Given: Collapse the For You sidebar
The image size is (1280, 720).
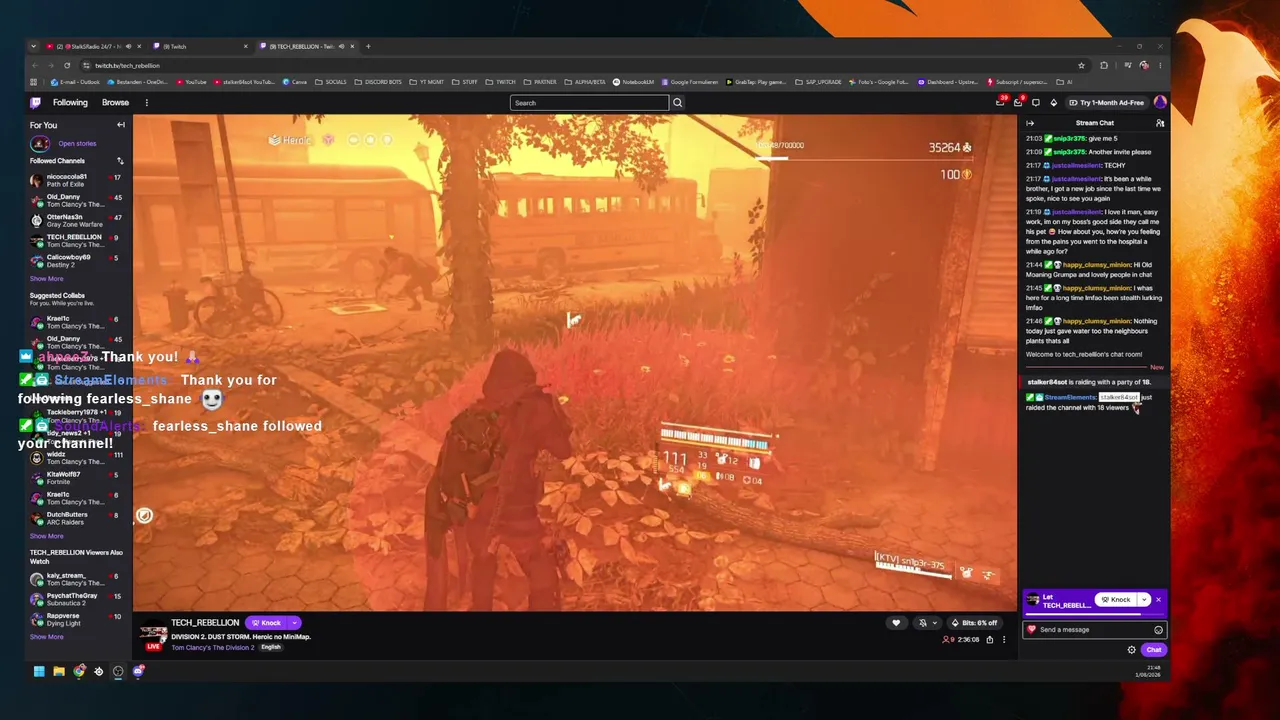Looking at the screenshot, I should pyautogui.click(x=121, y=125).
